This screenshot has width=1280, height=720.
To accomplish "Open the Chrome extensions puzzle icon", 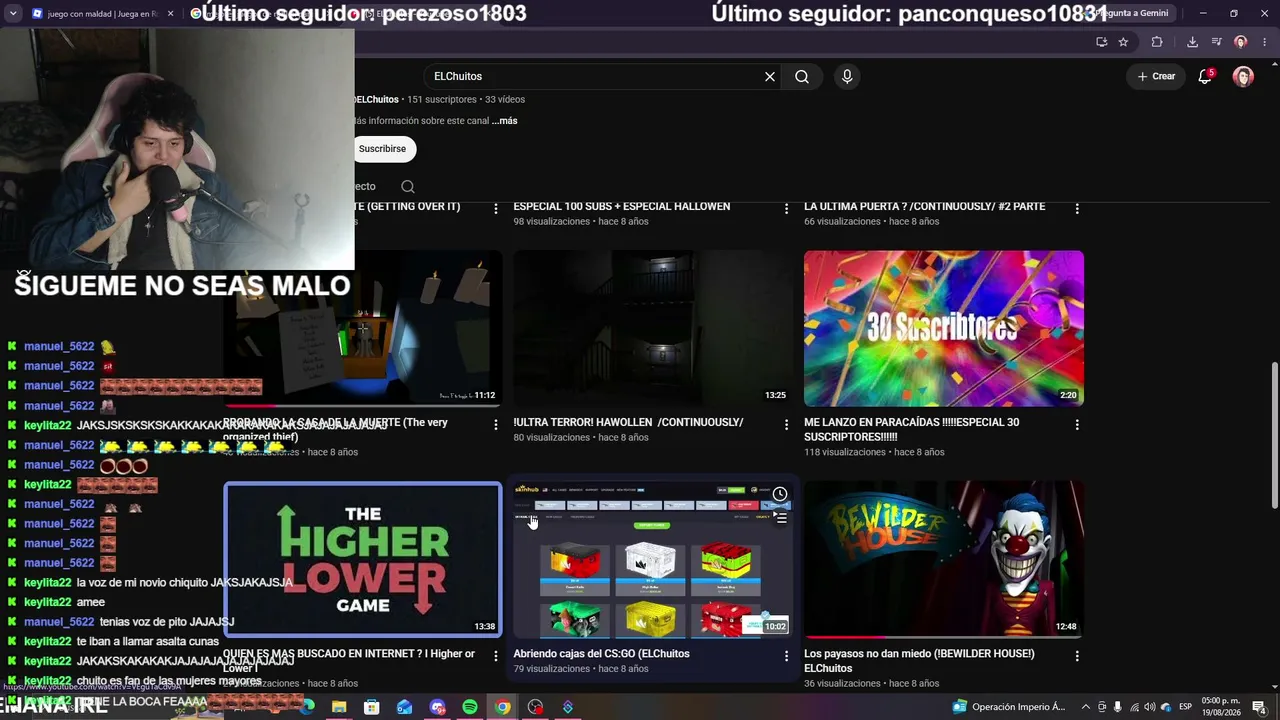I will pyautogui.click(x=1157, y=42).
